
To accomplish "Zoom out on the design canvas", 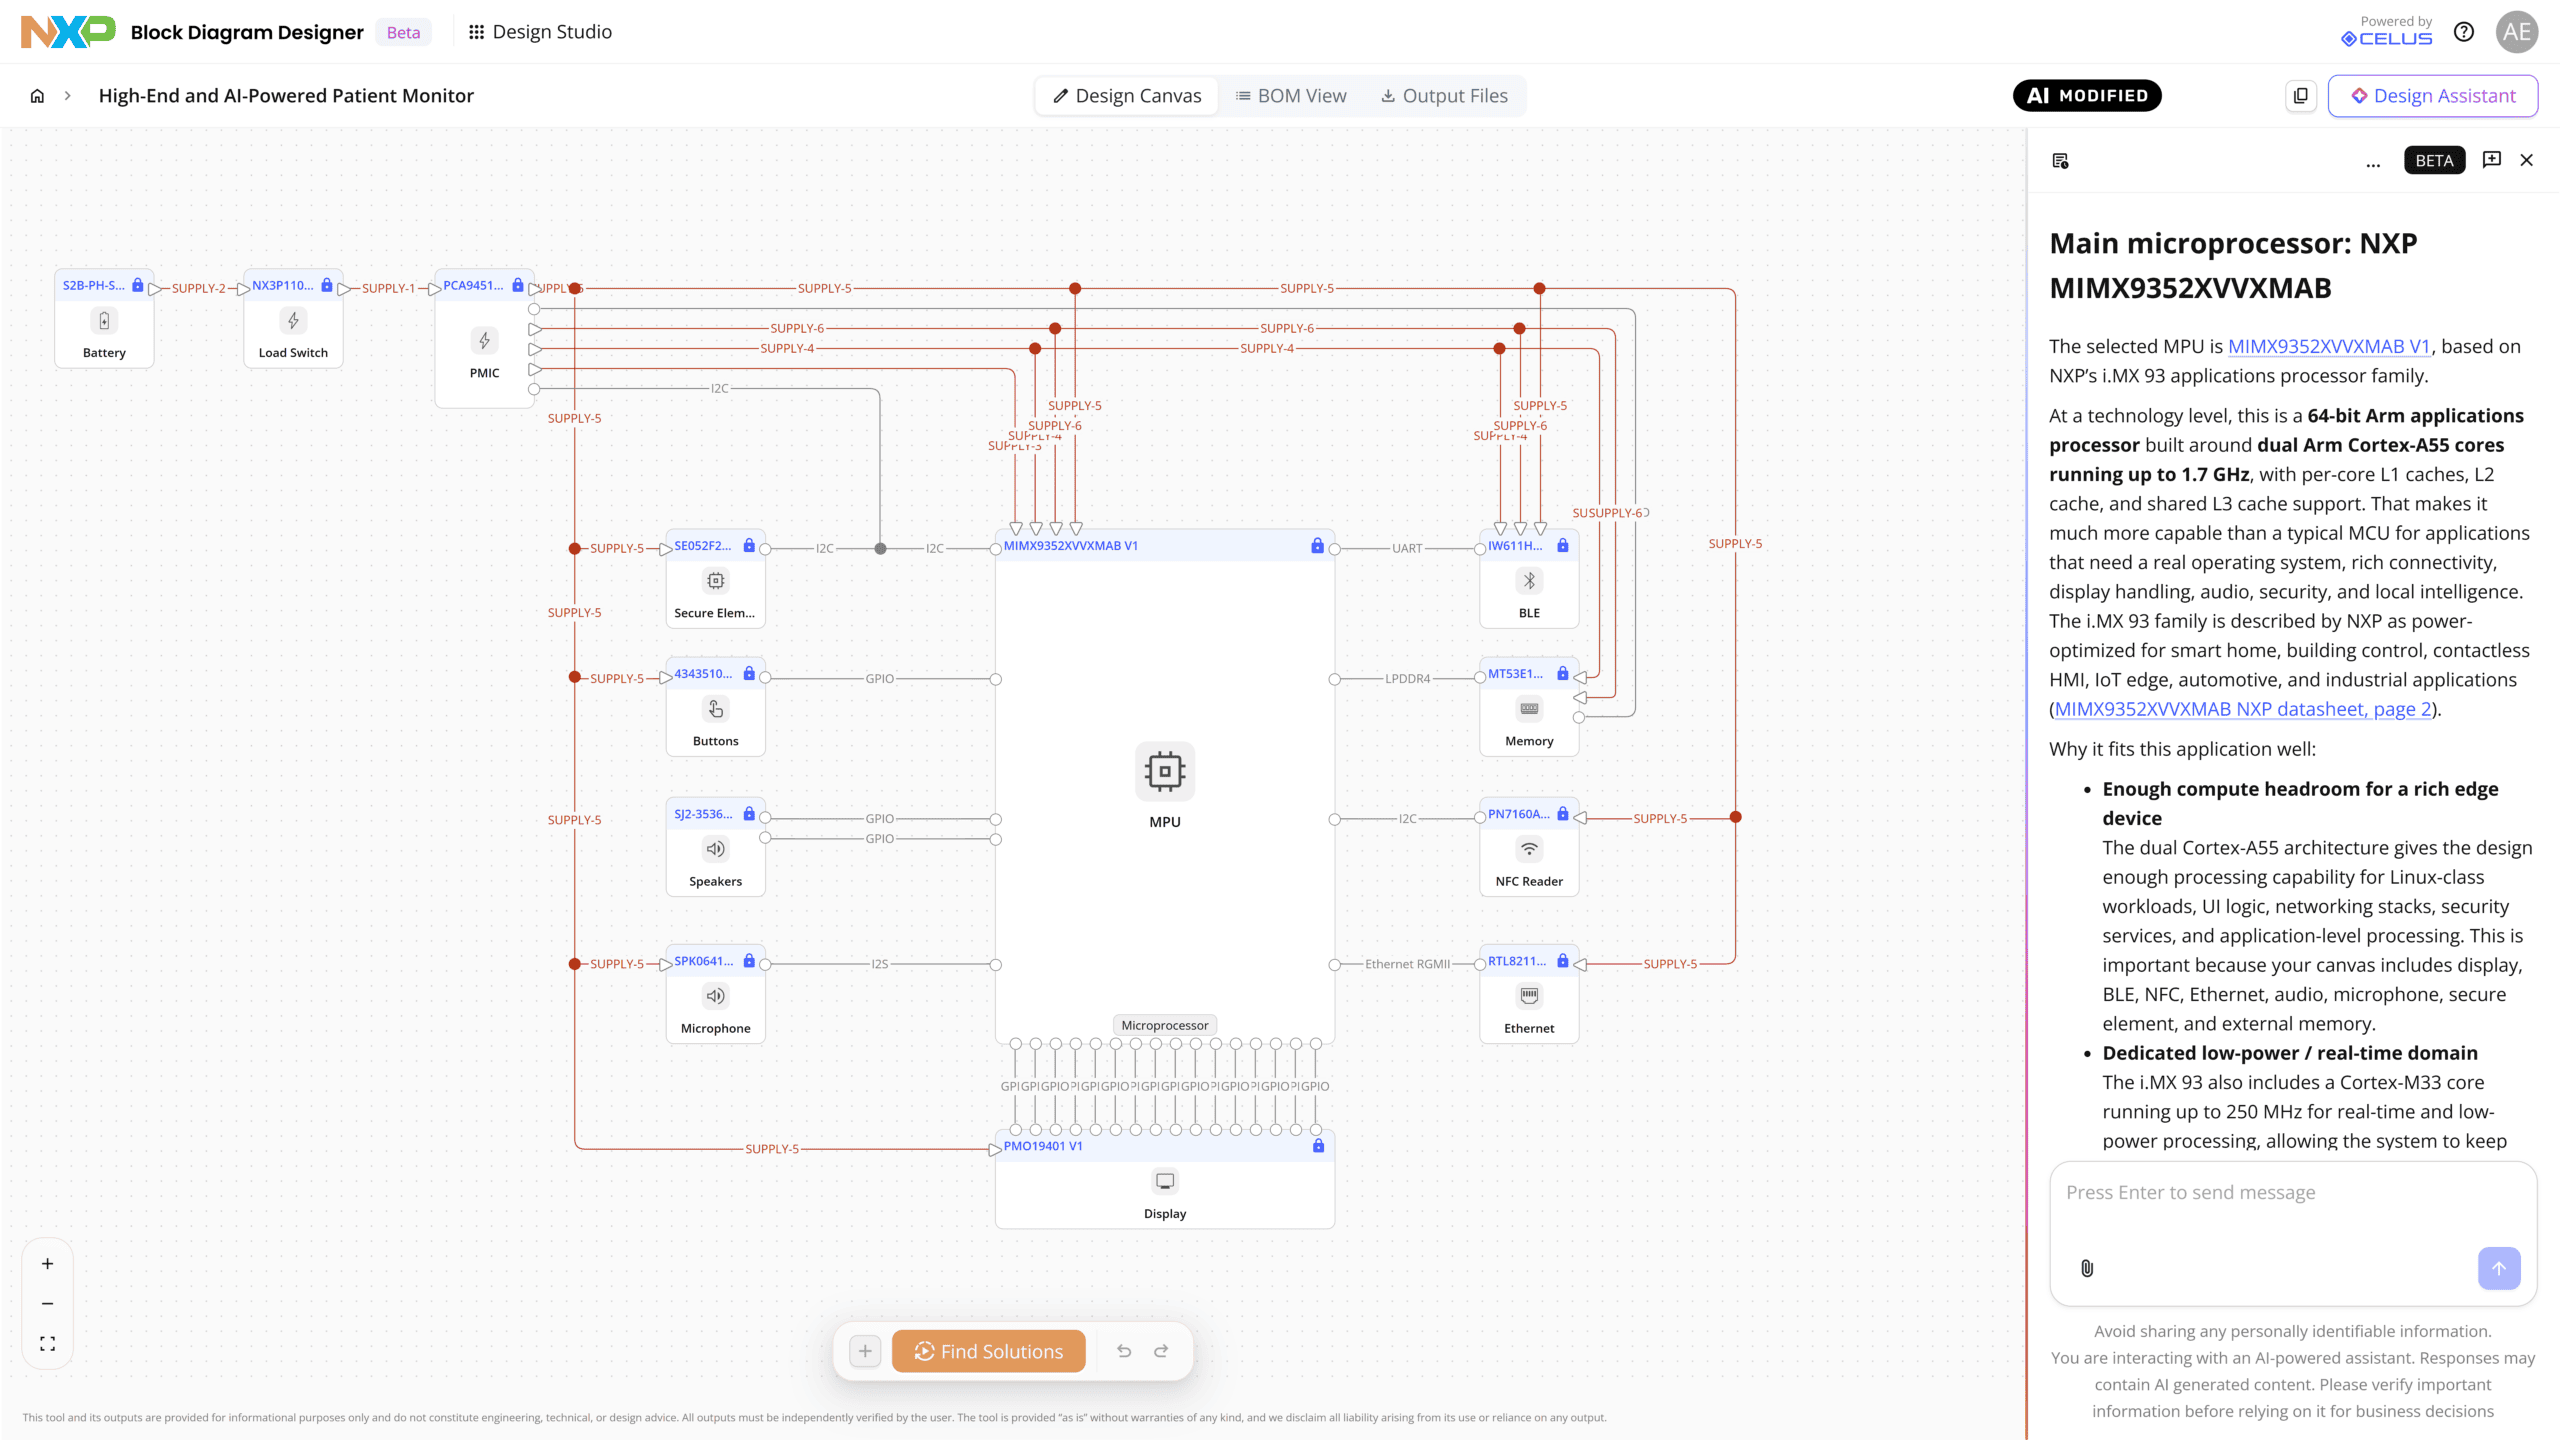I will (x=47, y=1304).
